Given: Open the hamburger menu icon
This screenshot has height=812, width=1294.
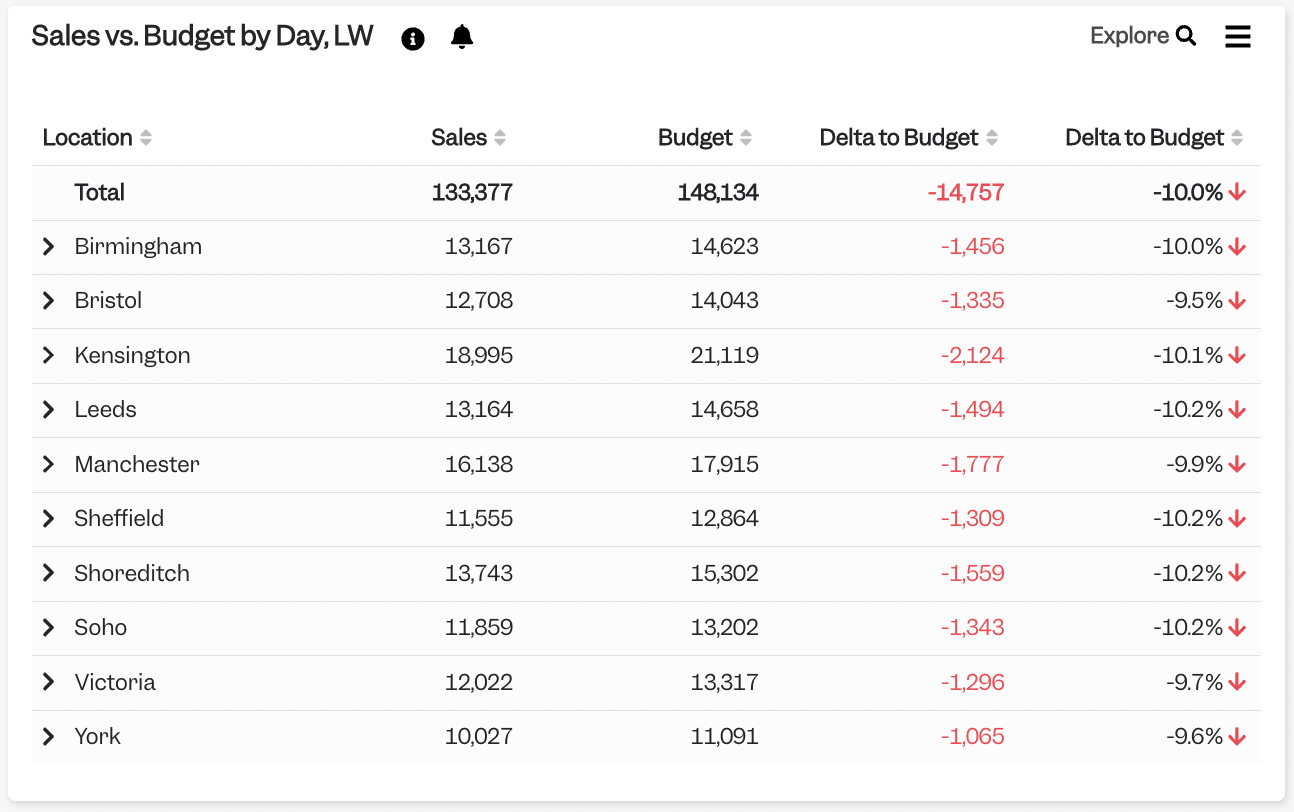Looking at the screenshot, I should [1238, 37].
